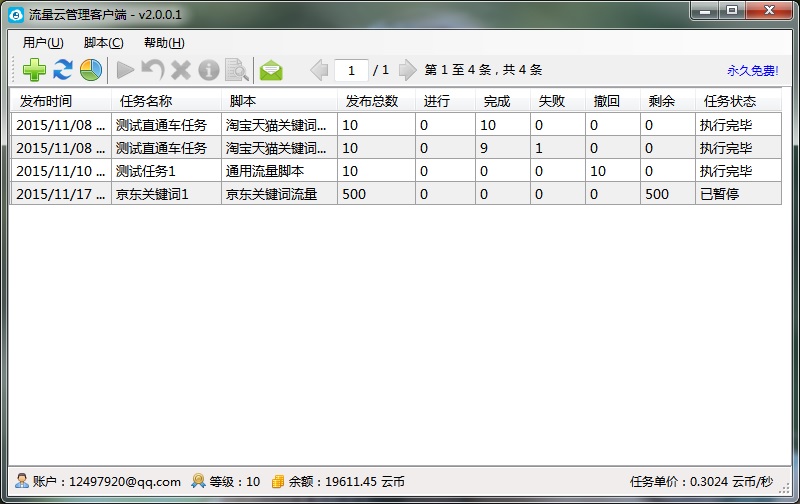Click the 2015/11/10 publish date cell
The image size is (800, 504).
61,171
